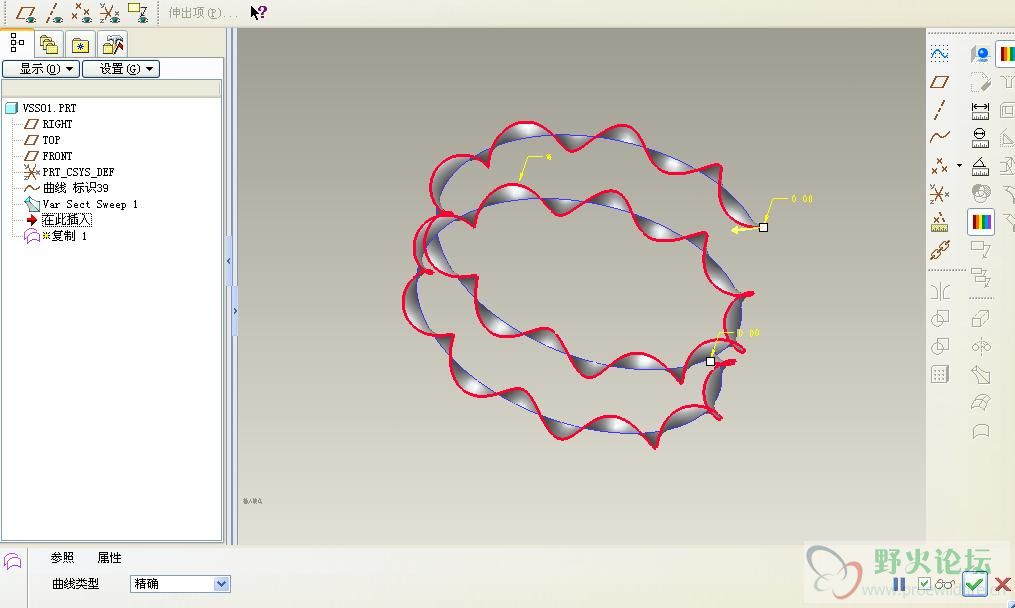Screen dimensions: 1015x608
Task: Toggle datum axis display
Action: 54,13
